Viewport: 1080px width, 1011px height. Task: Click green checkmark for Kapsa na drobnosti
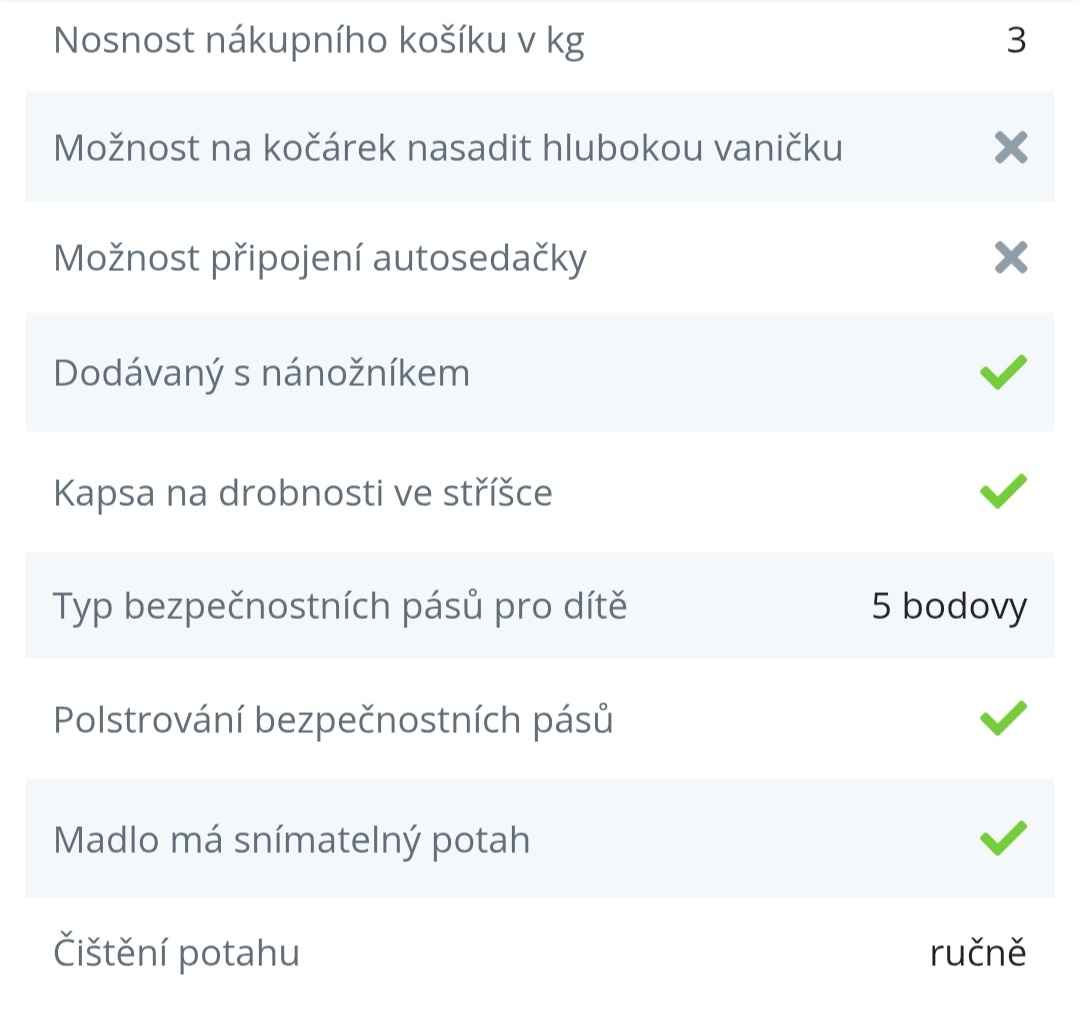click(x=1003, y=491)
